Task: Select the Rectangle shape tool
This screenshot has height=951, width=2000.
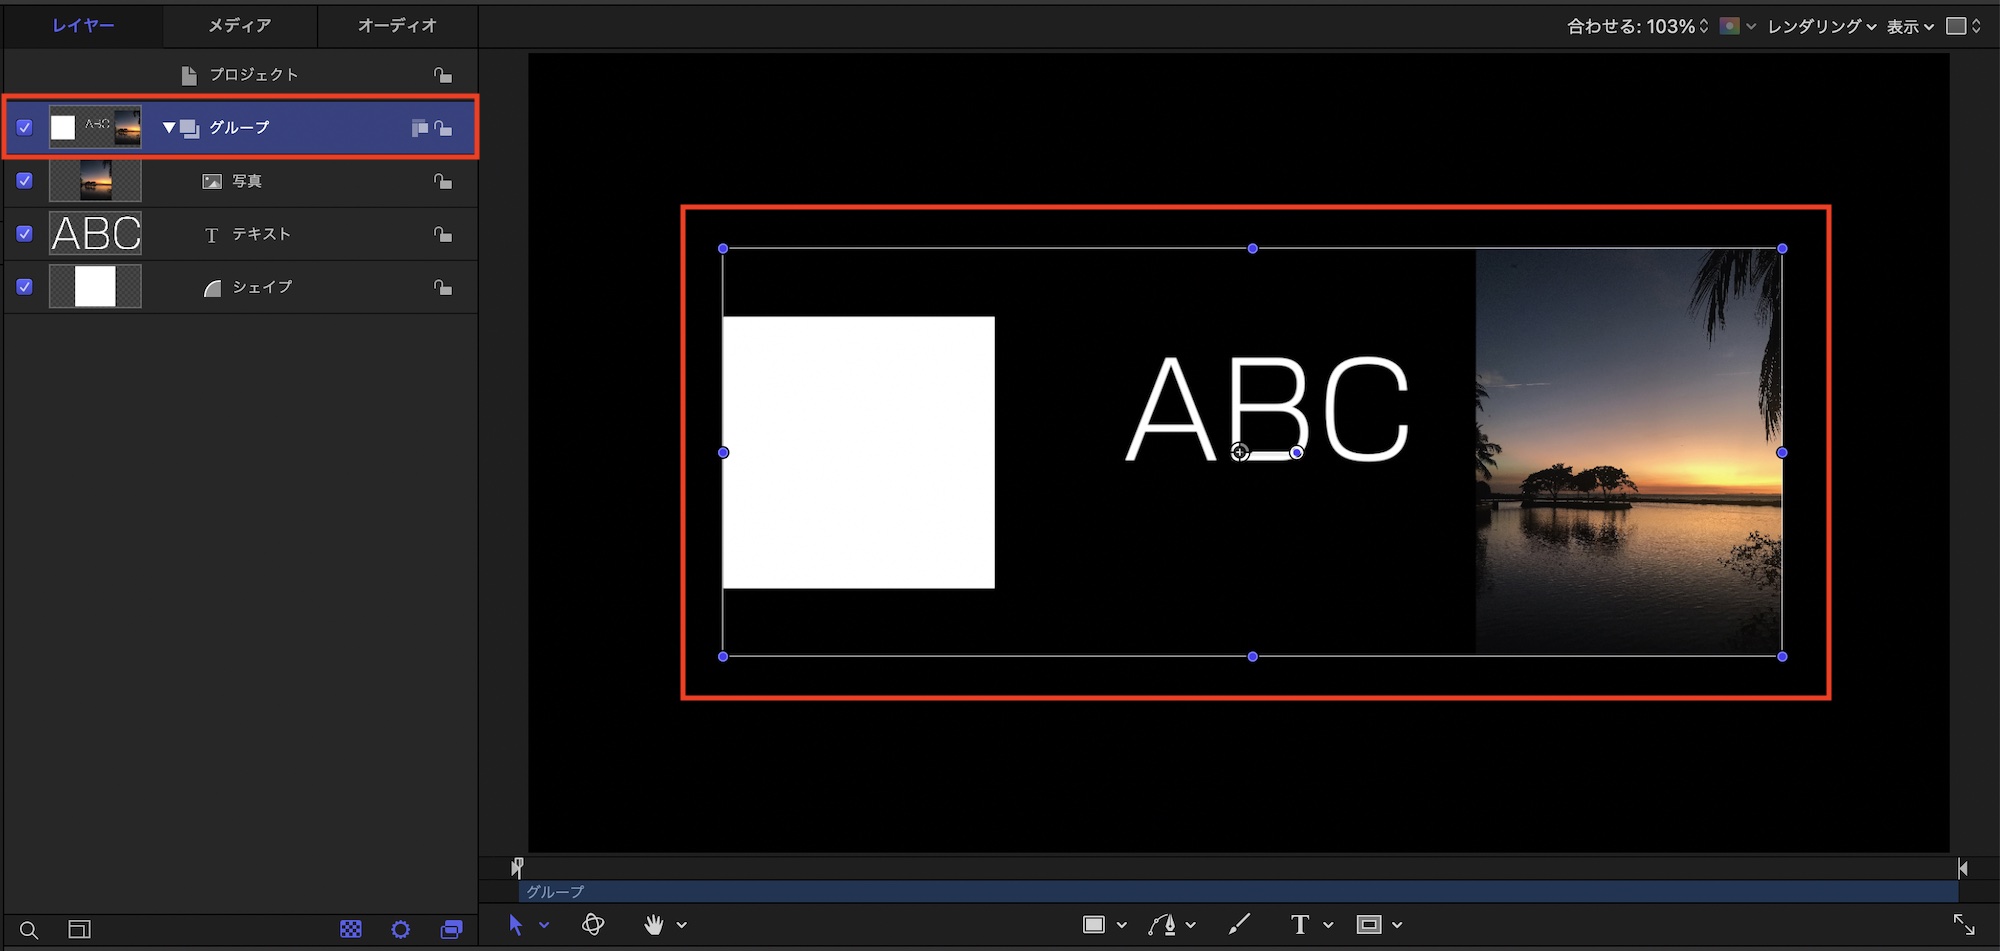Action: pyautogui.click(x=1094, y=925)
